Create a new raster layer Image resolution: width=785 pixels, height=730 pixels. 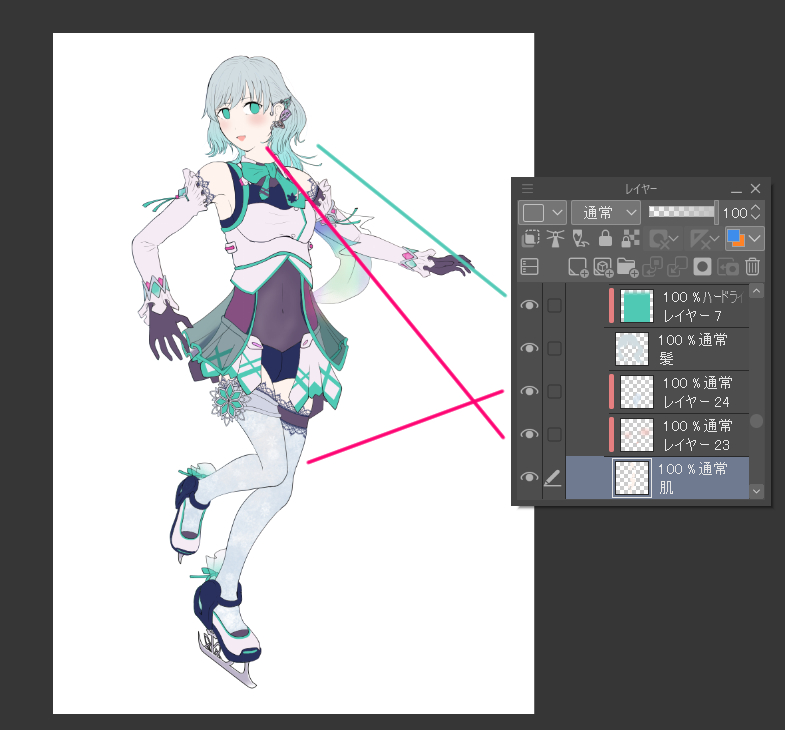pos(578,267)
